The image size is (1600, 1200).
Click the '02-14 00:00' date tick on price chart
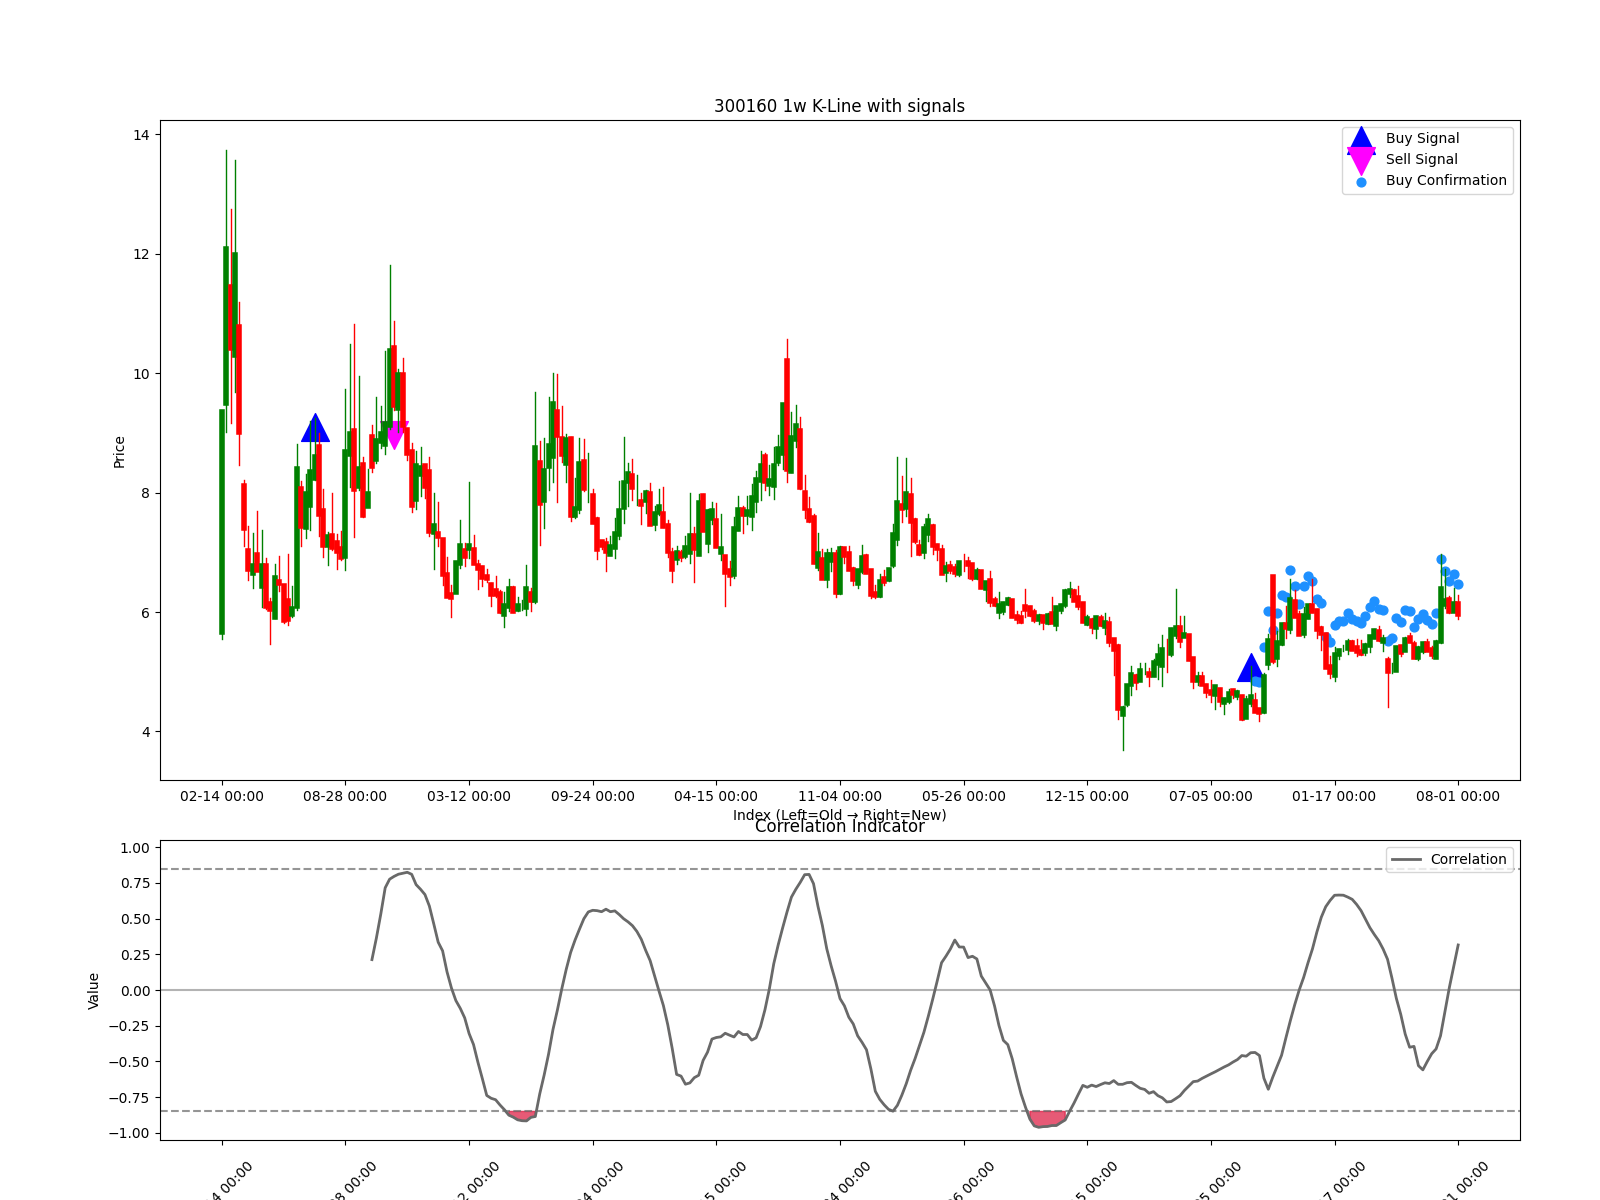(x=222, y=797)
